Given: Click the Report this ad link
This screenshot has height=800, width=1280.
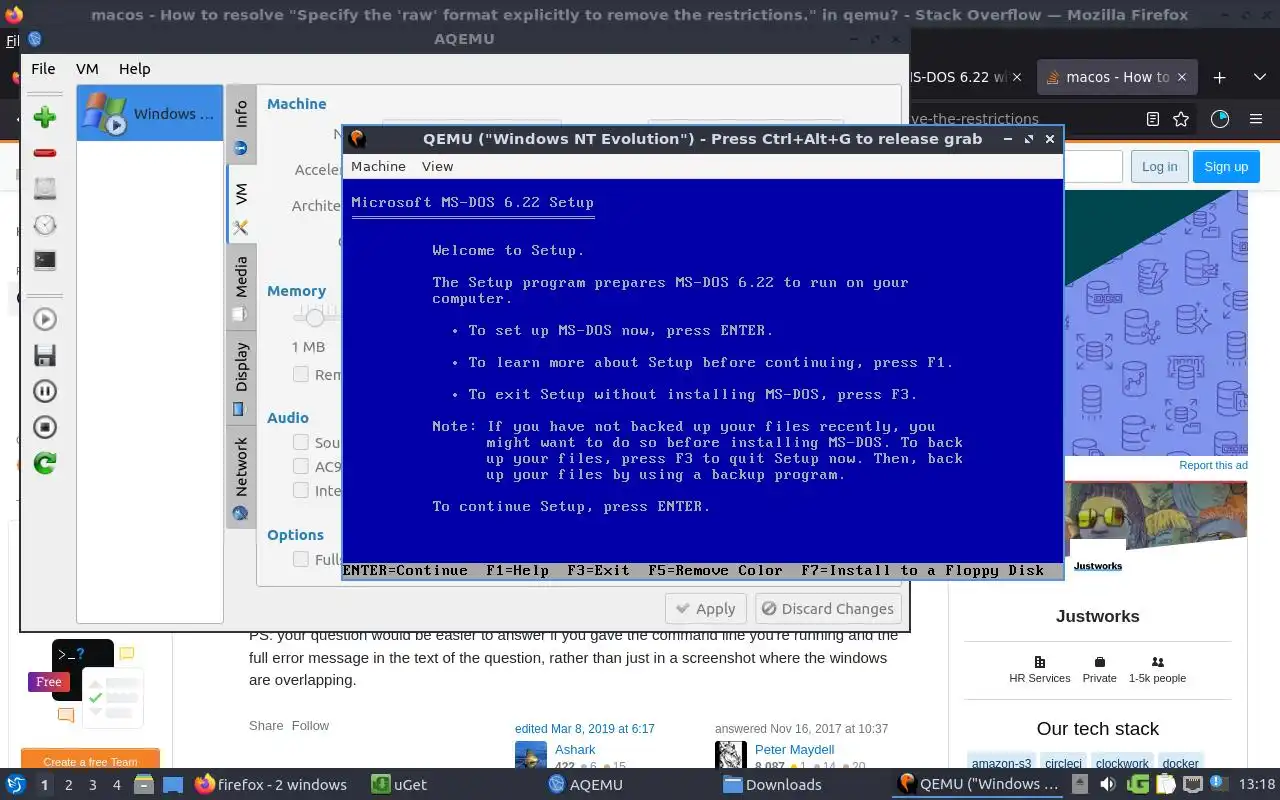Looking at the screenshot, I should [1213, 465].
